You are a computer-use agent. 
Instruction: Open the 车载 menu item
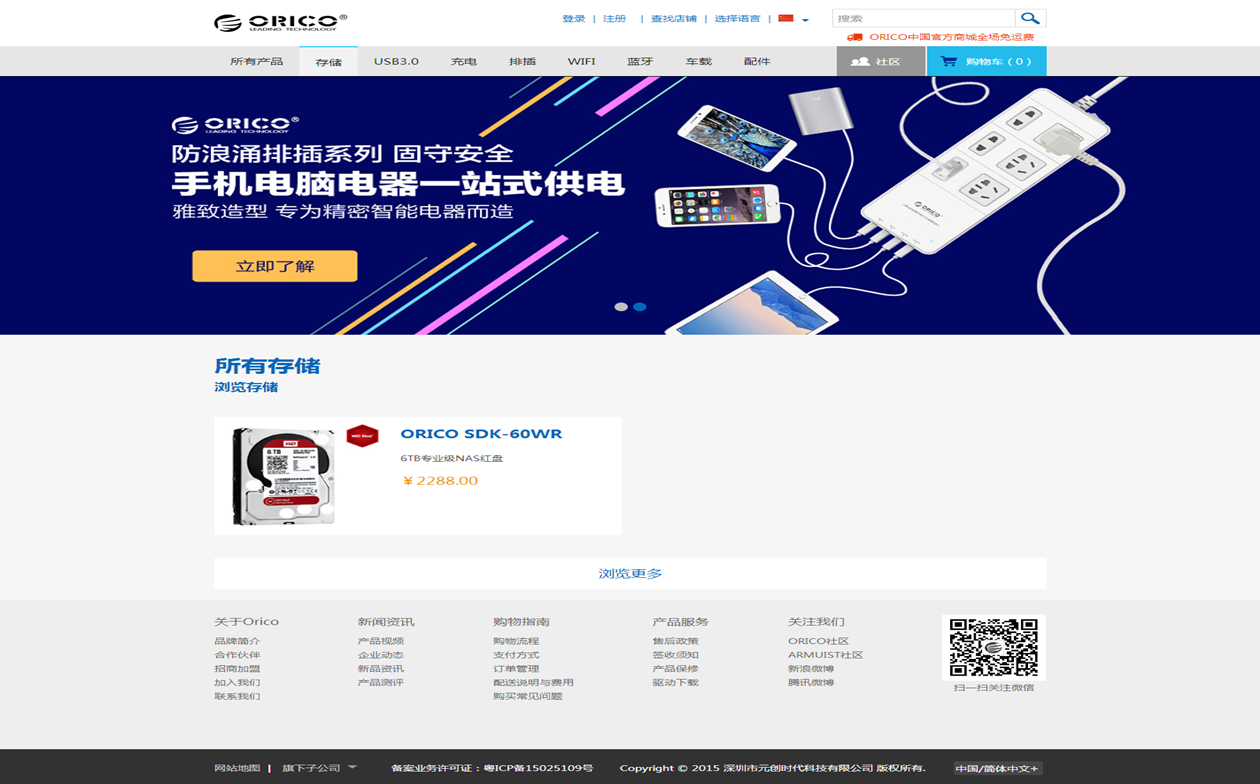(699, 61)
